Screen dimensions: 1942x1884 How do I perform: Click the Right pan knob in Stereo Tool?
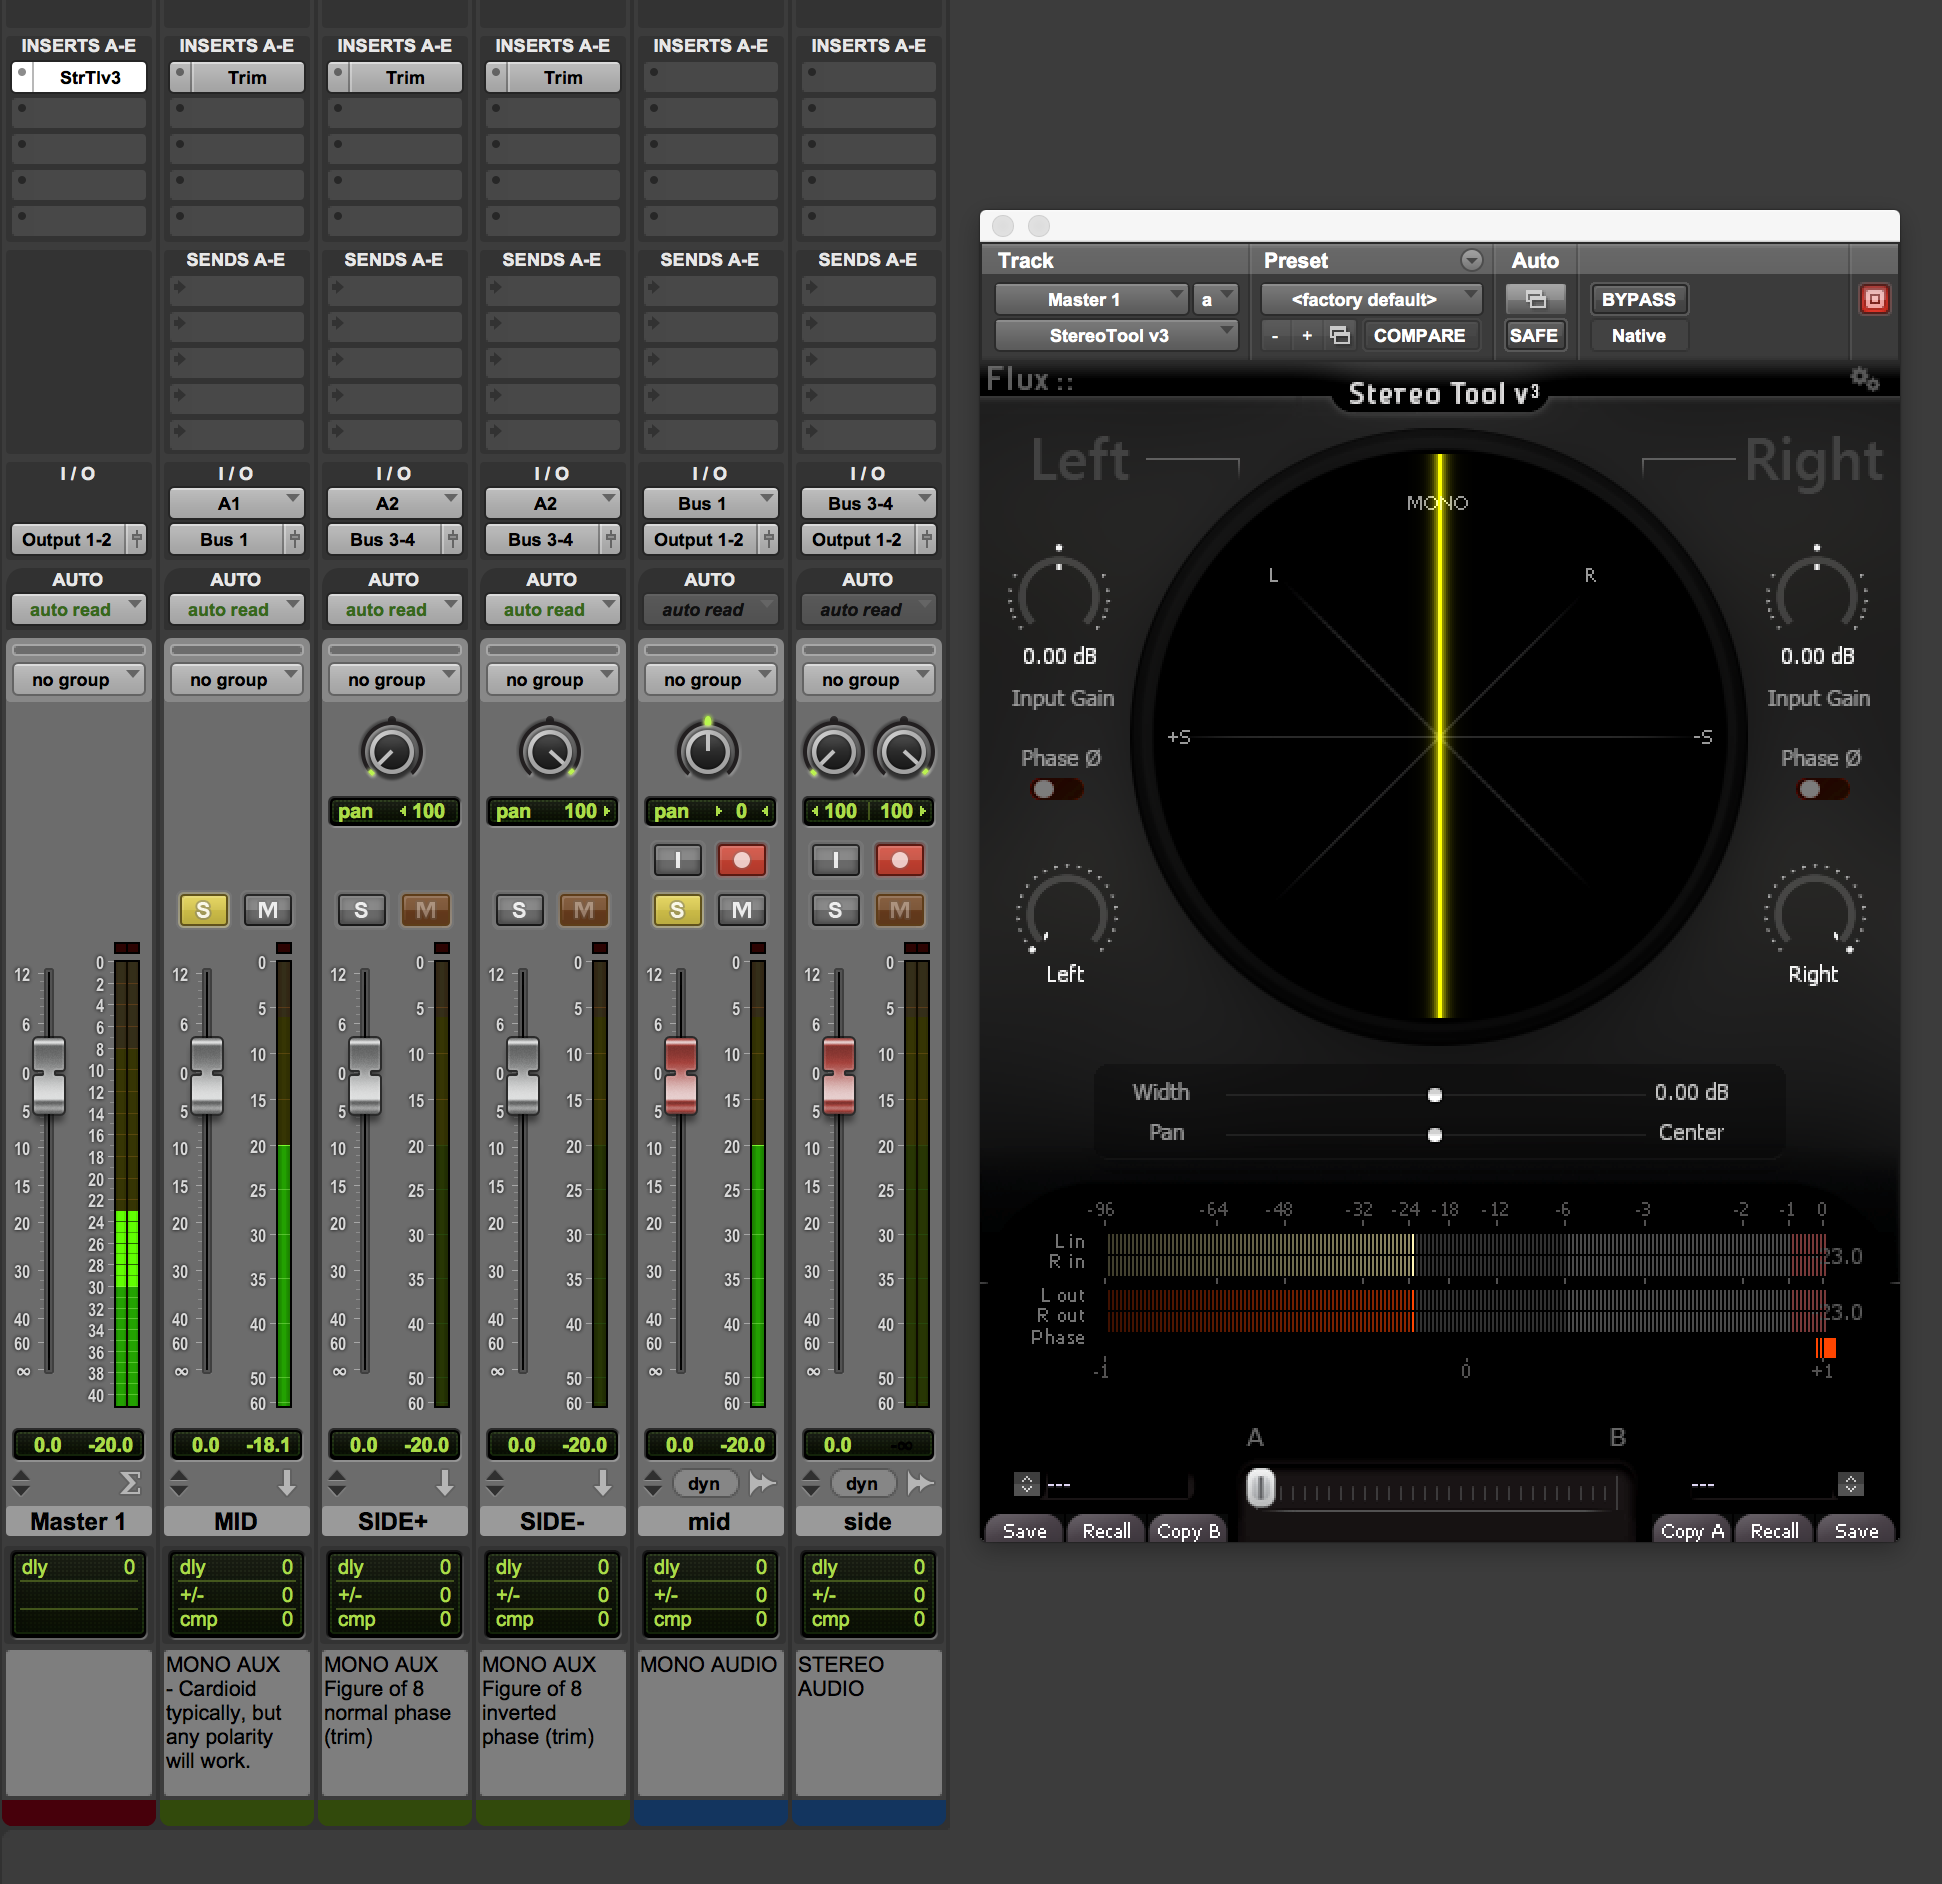coord(1814,911)
